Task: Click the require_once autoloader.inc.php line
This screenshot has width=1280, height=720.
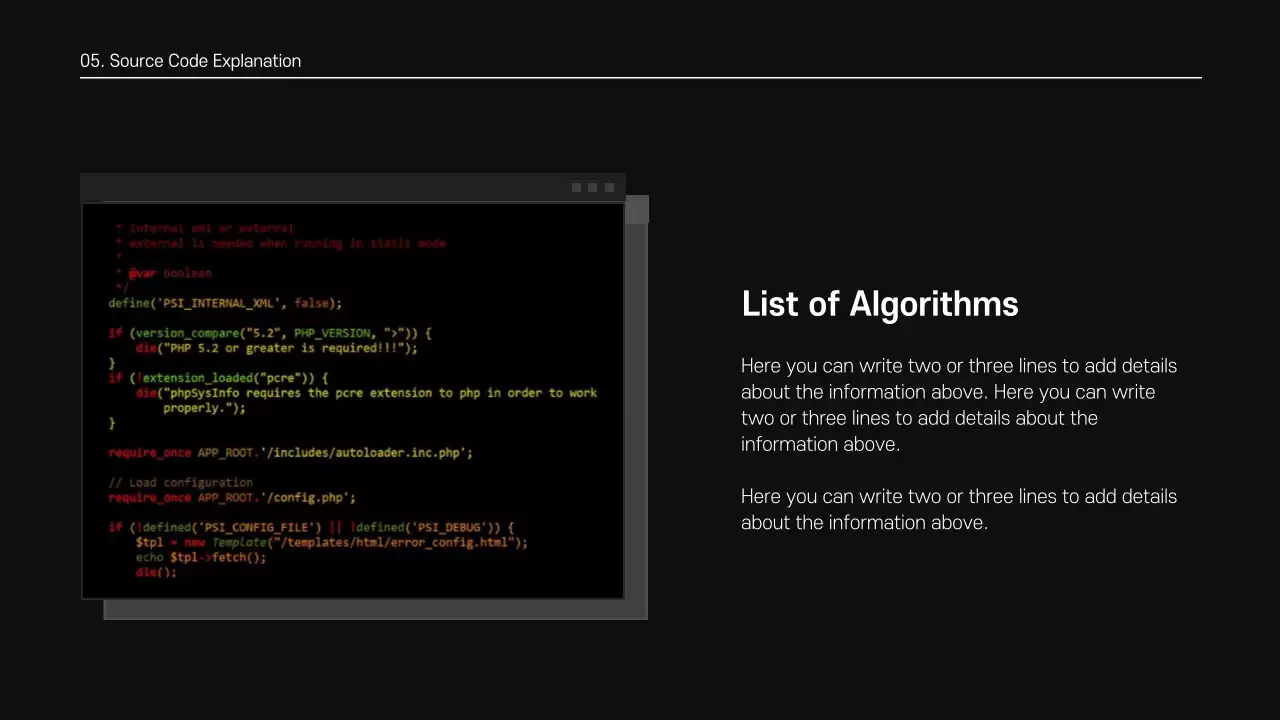Action: click(x=290, y=453)
